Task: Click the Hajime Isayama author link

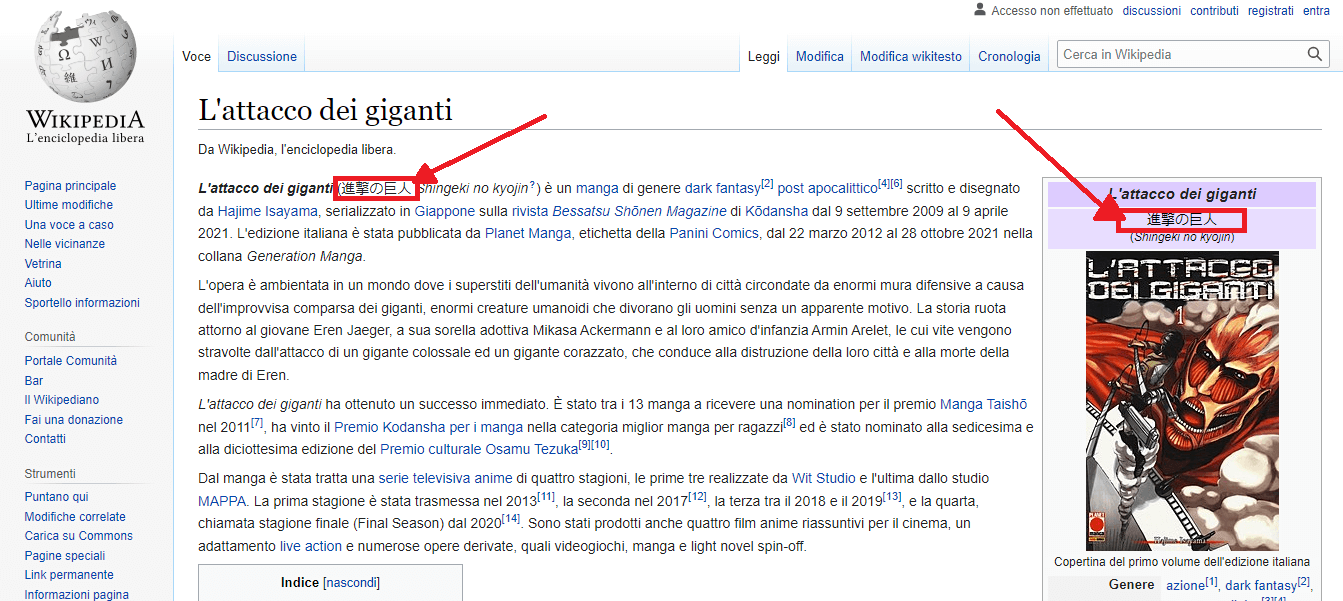Action: pos(268,211)
